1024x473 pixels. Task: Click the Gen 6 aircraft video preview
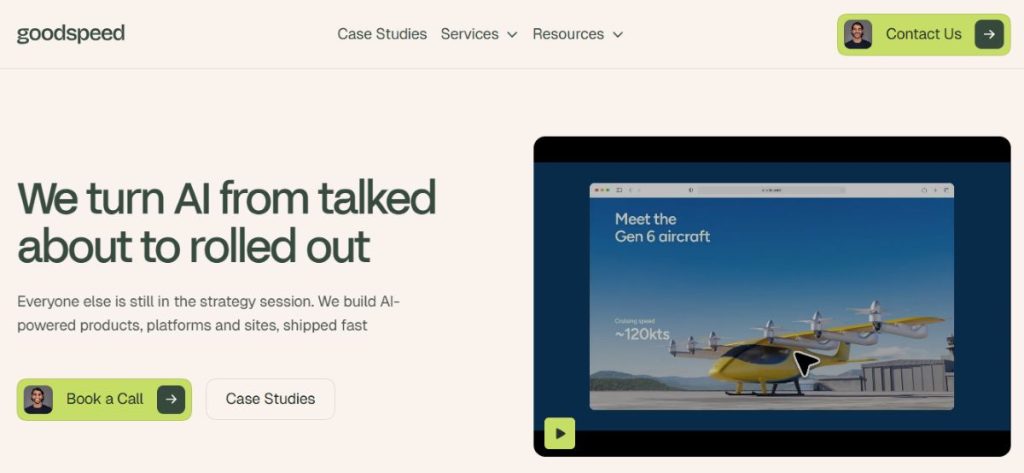(x=772, y=297)
